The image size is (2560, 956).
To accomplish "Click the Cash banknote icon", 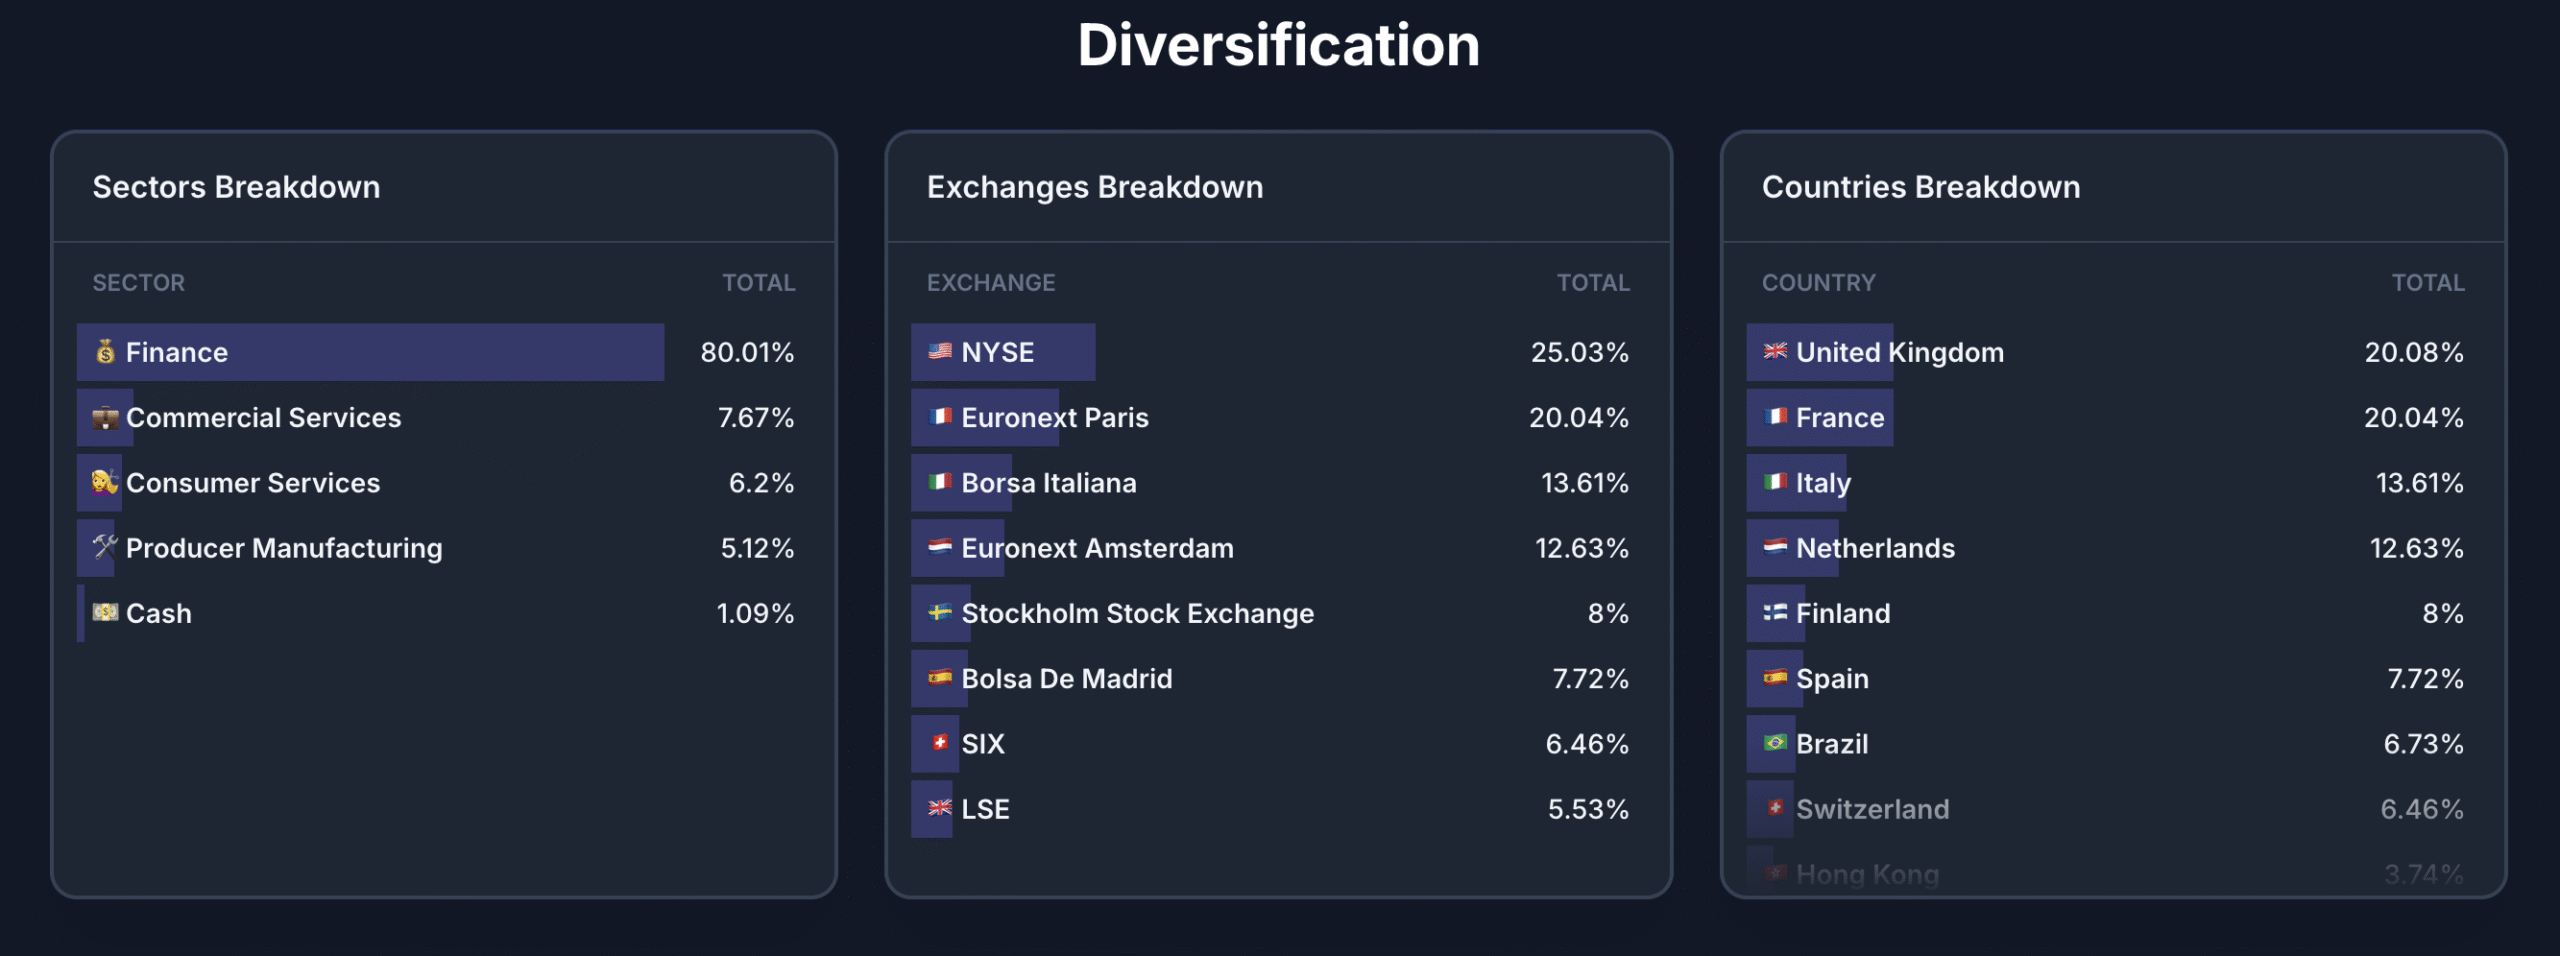I will point(105,612).
